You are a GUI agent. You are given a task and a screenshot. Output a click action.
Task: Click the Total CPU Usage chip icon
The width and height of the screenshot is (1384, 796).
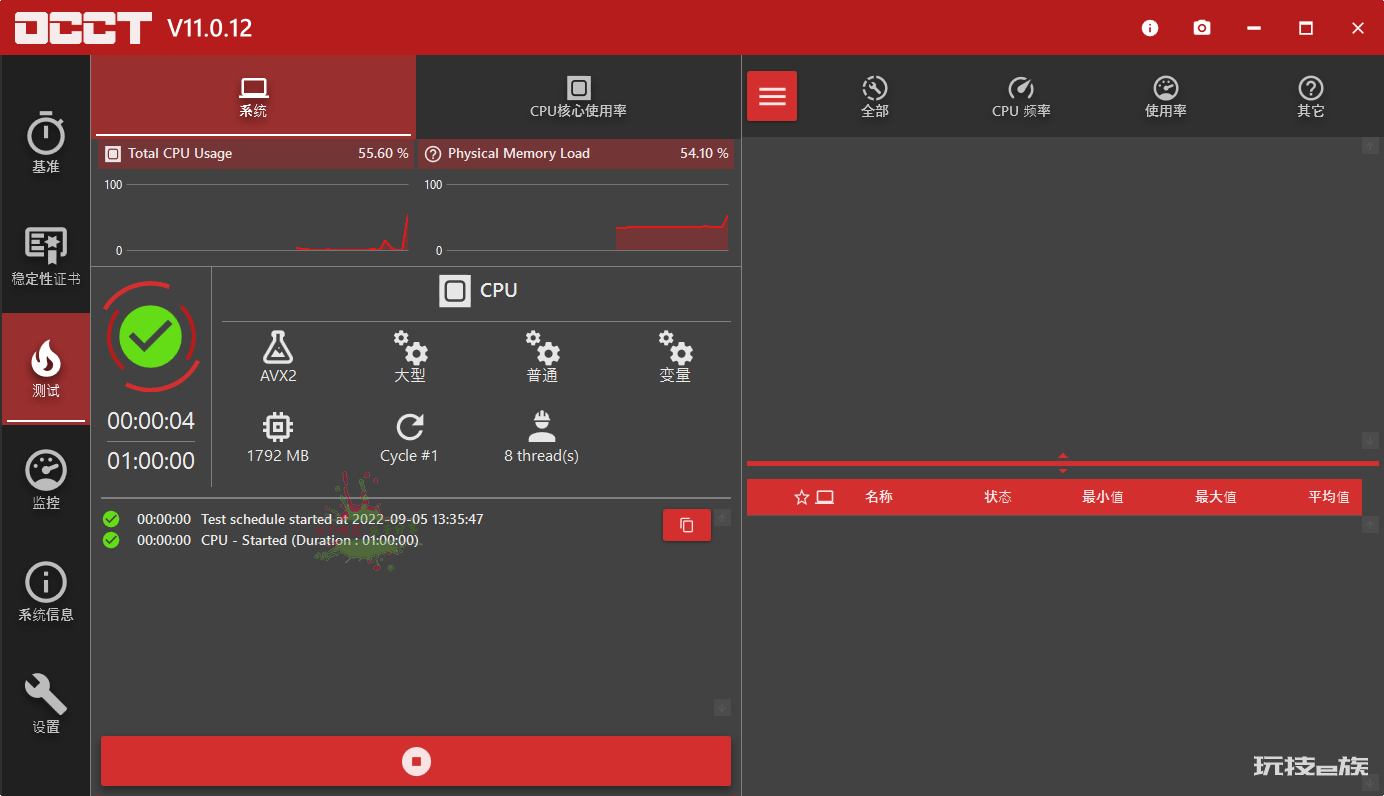tap(113, 154)
